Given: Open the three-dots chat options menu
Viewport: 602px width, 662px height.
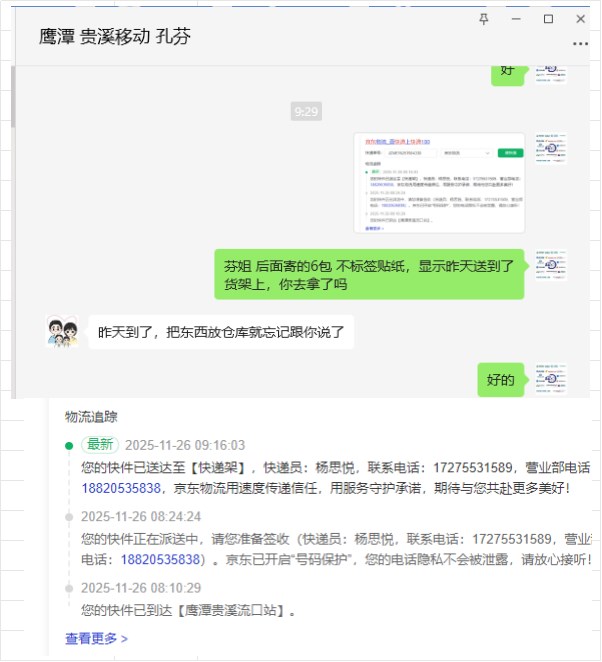Looking at the screenshot, I should click(x=580, y=43).
